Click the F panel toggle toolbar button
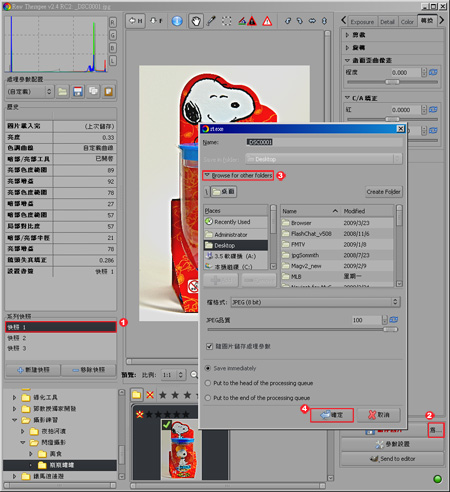This screenshot has height=492, width=450. (x=156, y=21)
